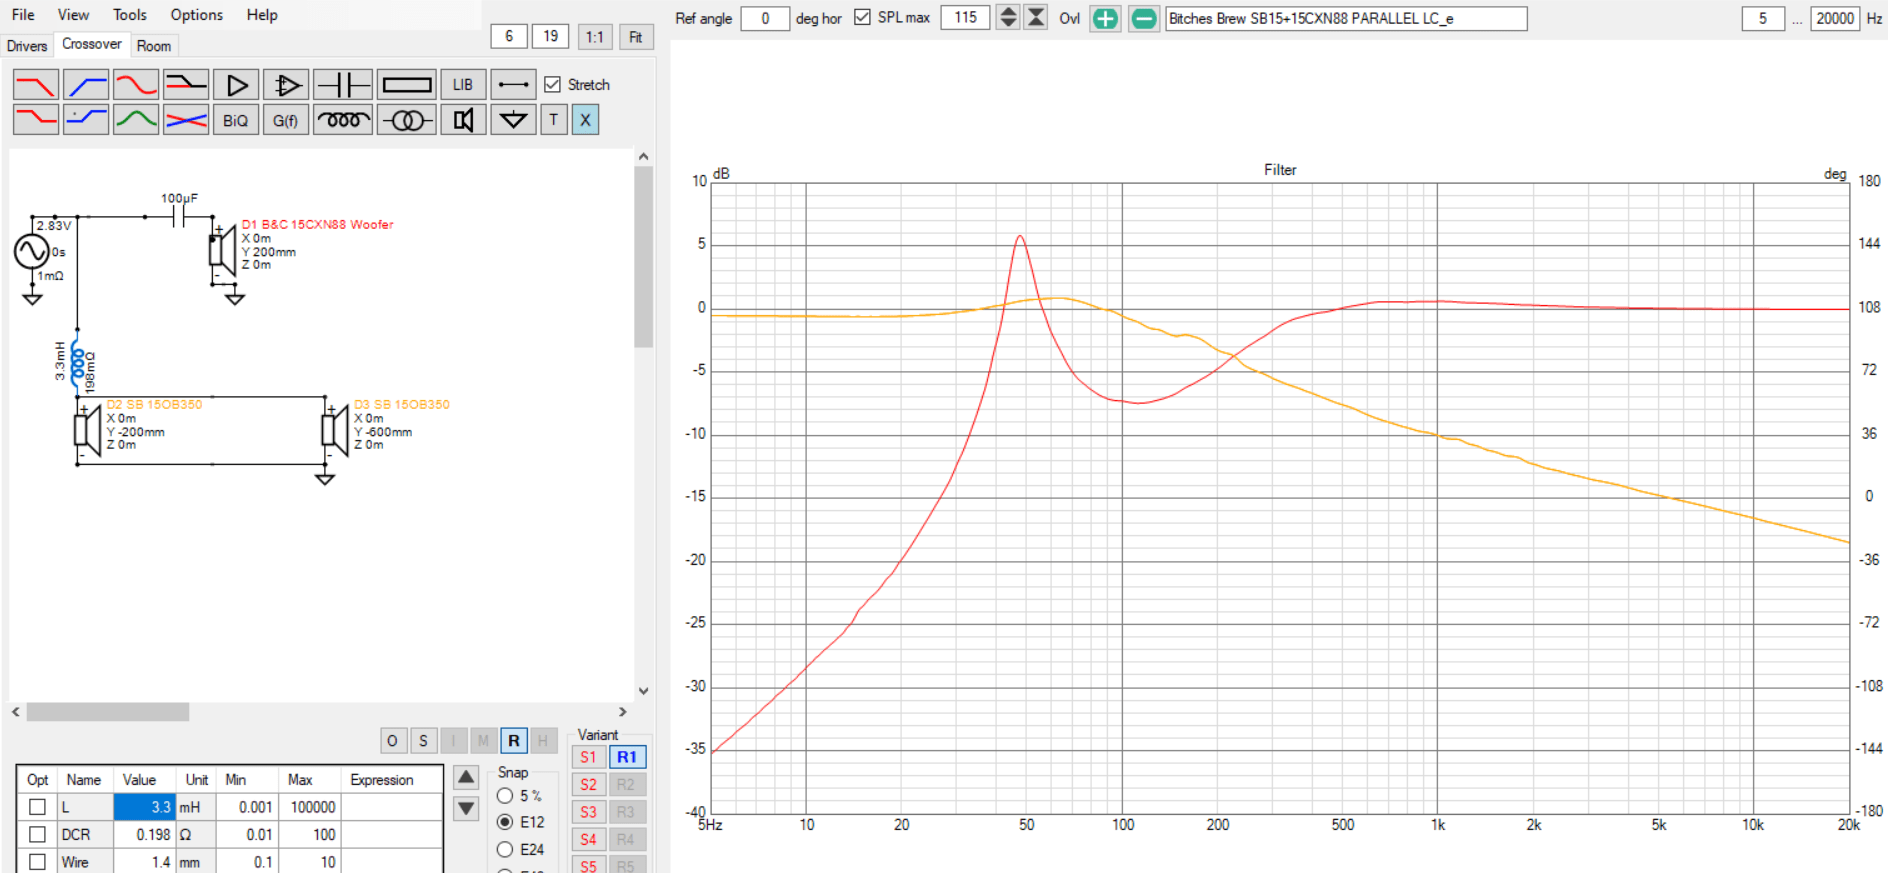Add a buffer amplifier triangle
The height and width of the screenshot is (873, 1888).
pos(236,85)
